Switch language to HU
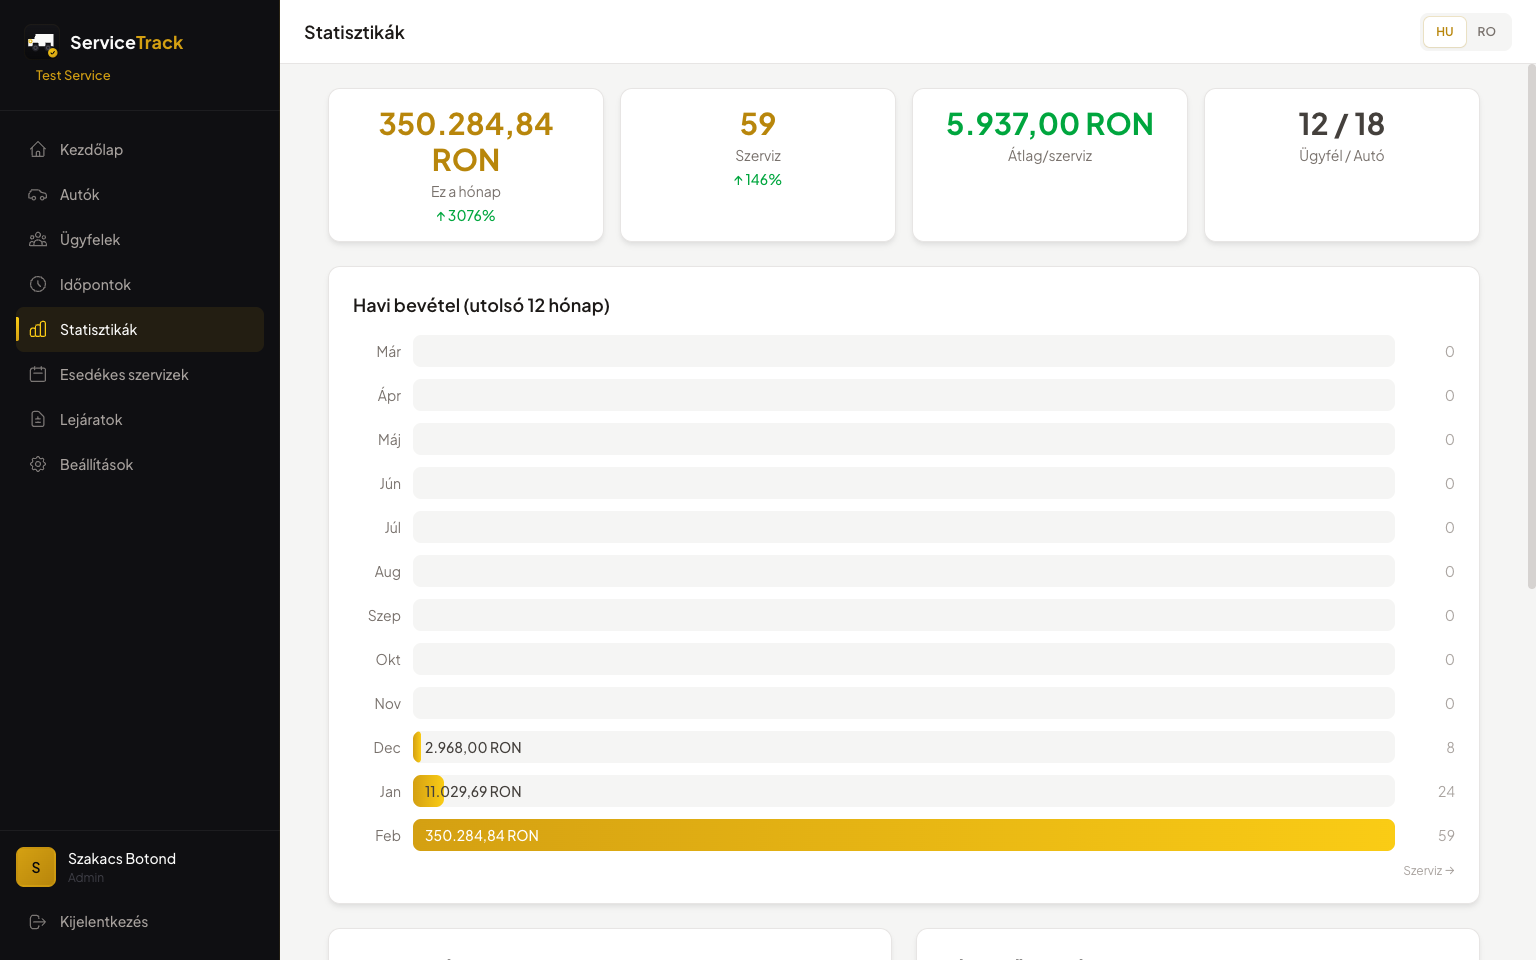Viewport: 1536px width, 960px height. pyautogui.click(x=1444, y=32)
